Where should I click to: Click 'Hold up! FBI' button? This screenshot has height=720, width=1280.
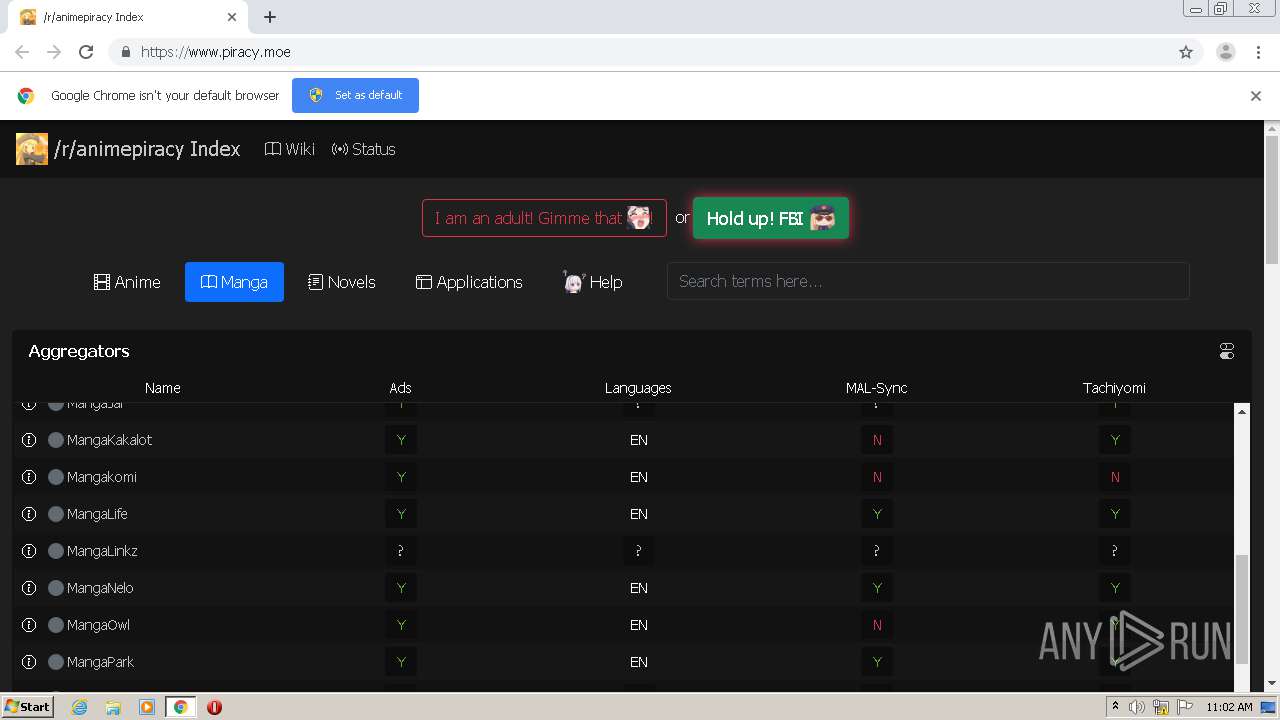click(771, 218)
